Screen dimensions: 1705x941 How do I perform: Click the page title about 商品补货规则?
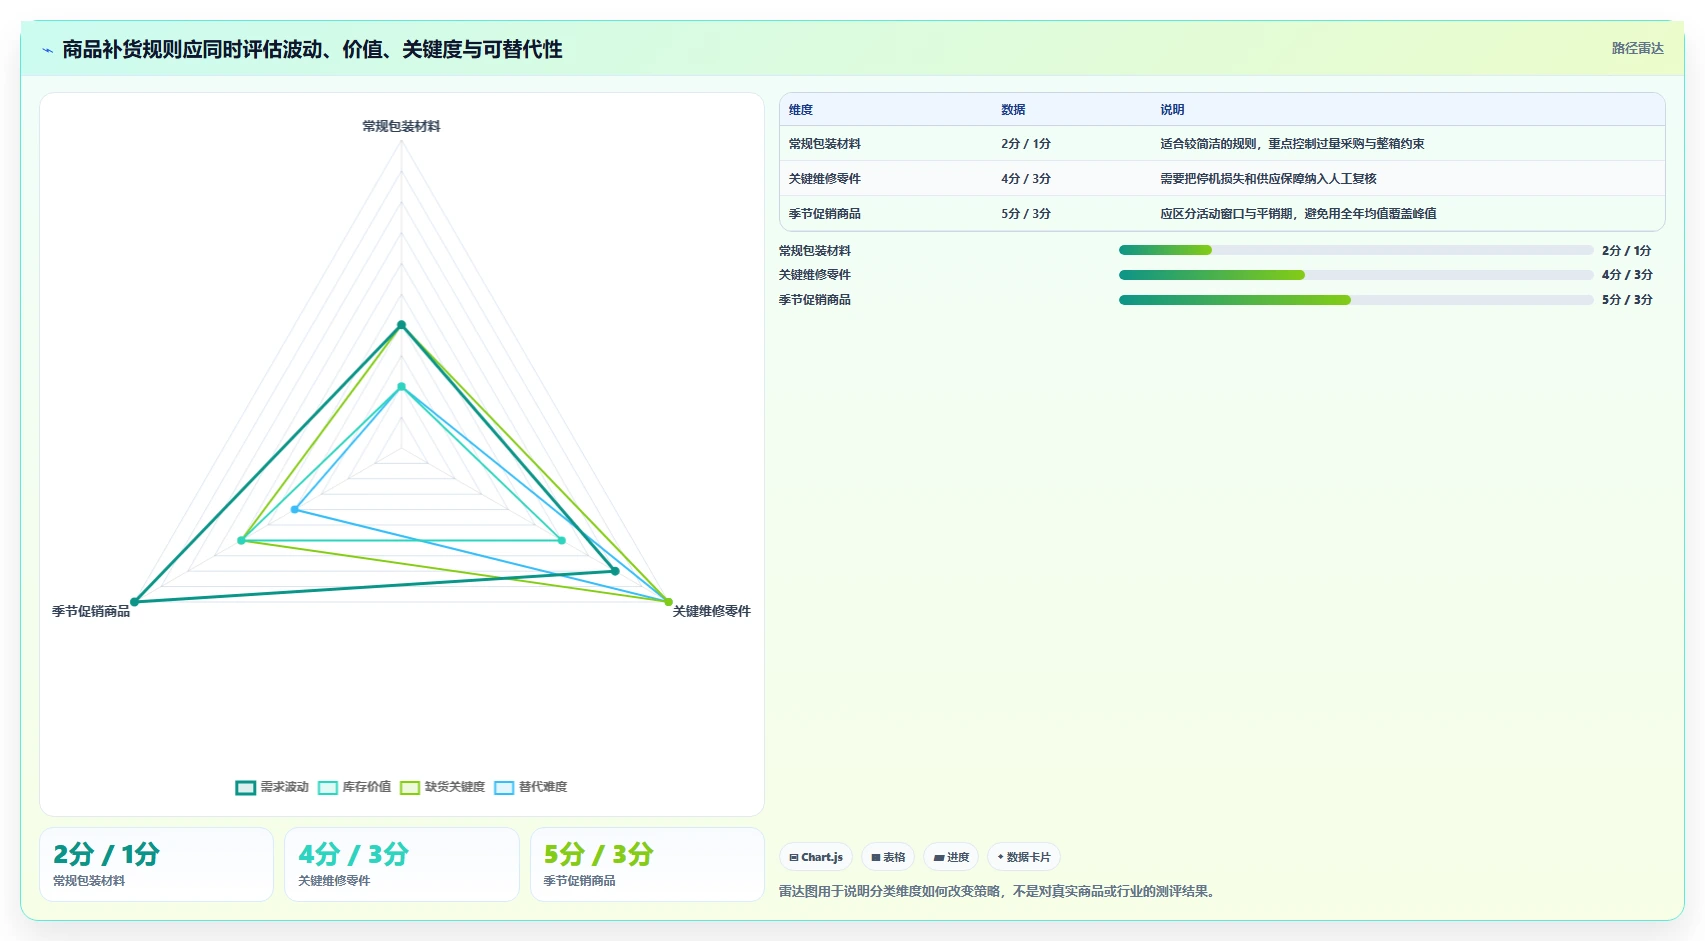pyautogui.click(x=312, y=49)
